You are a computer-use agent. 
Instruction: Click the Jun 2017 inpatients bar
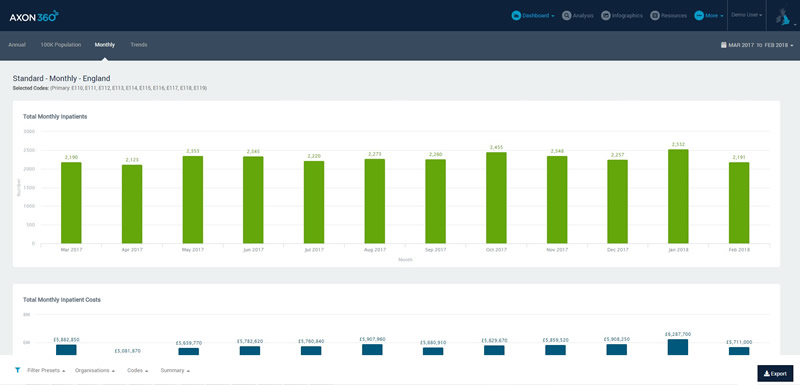[x=253, y=200]
